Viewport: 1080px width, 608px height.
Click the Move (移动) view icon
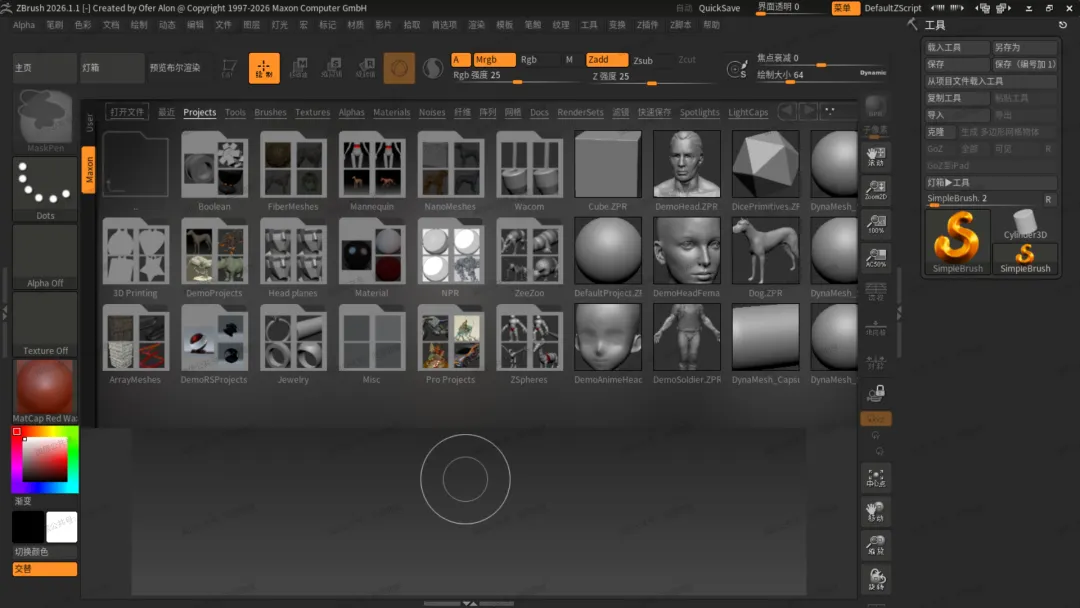[x=875, y=512]
